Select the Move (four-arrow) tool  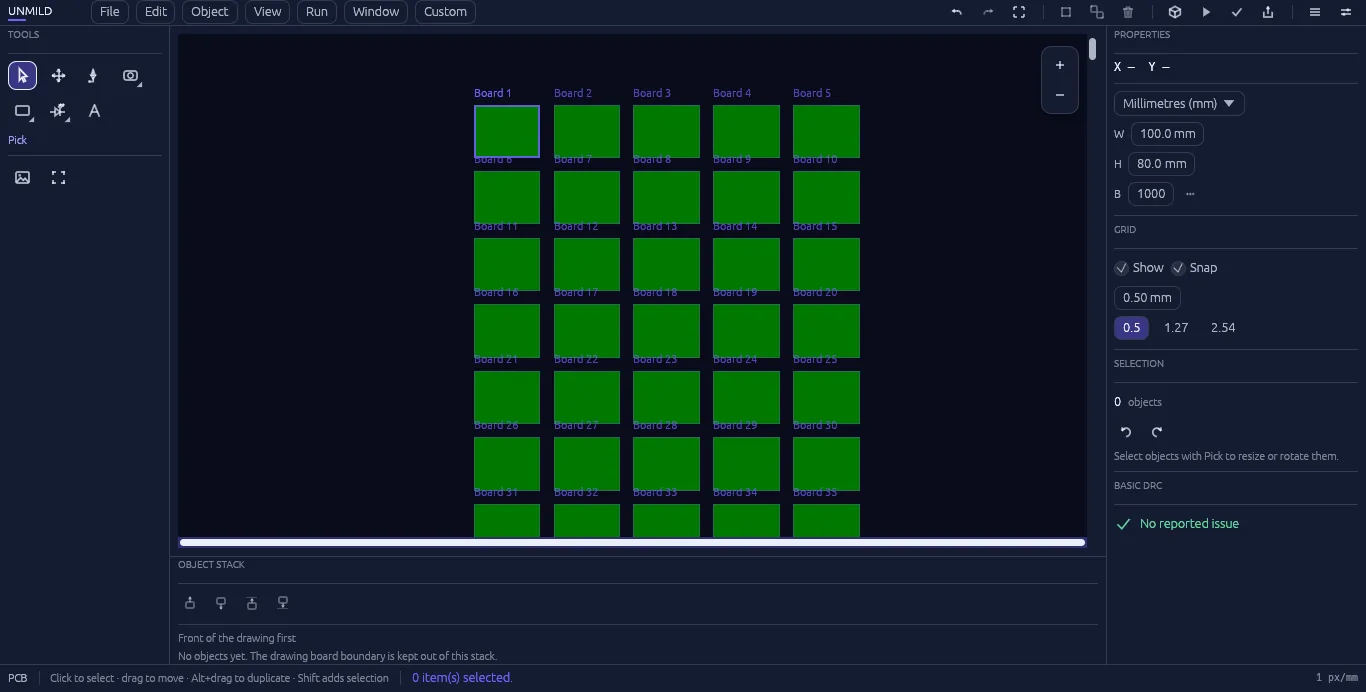pyautogui.click(x=58, y=76)
